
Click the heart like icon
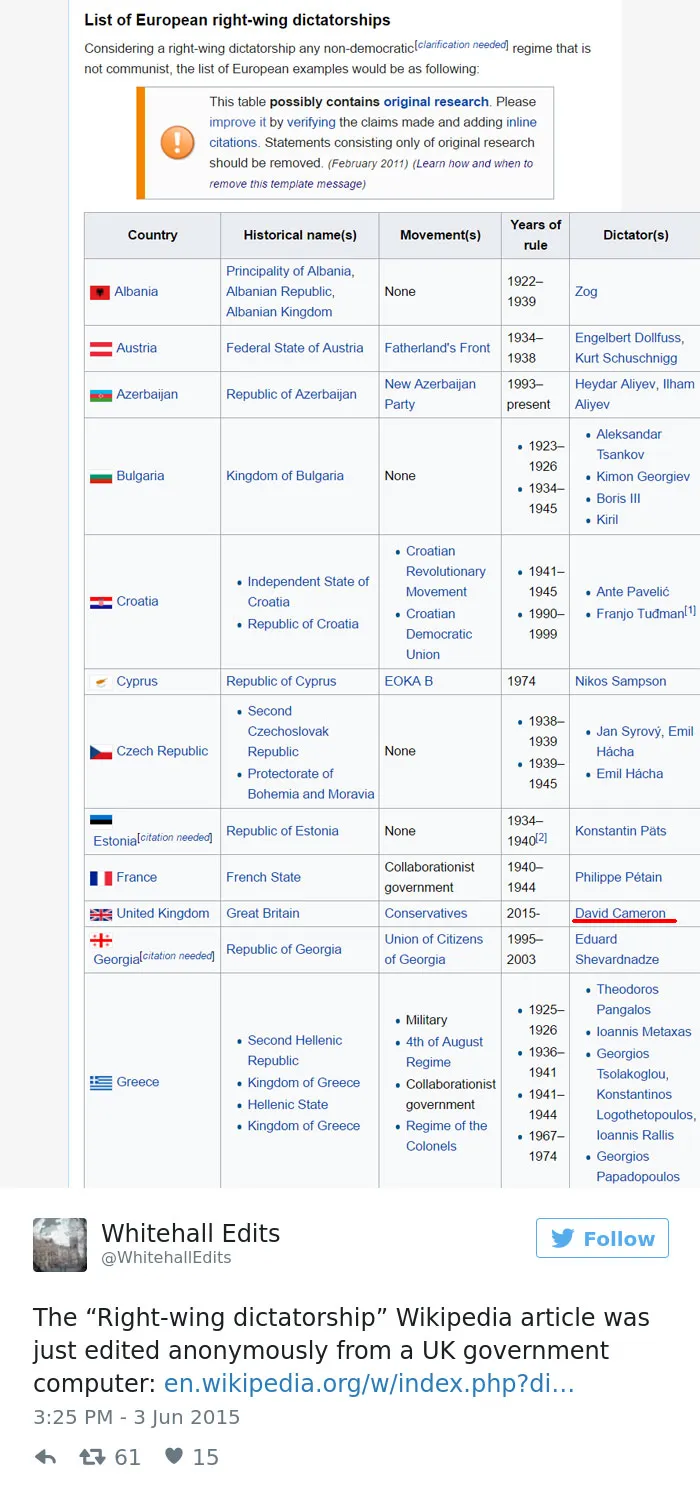(x=174, y=1456)
